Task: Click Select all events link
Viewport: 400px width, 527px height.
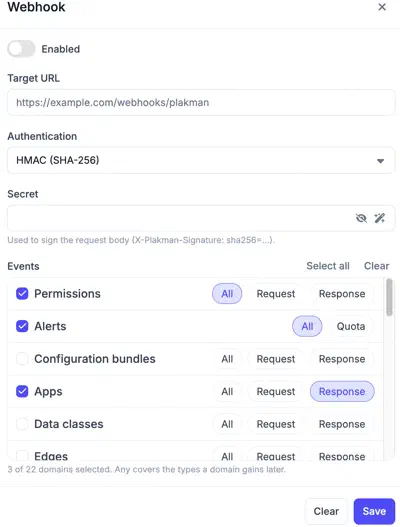Action: point(328,266)
